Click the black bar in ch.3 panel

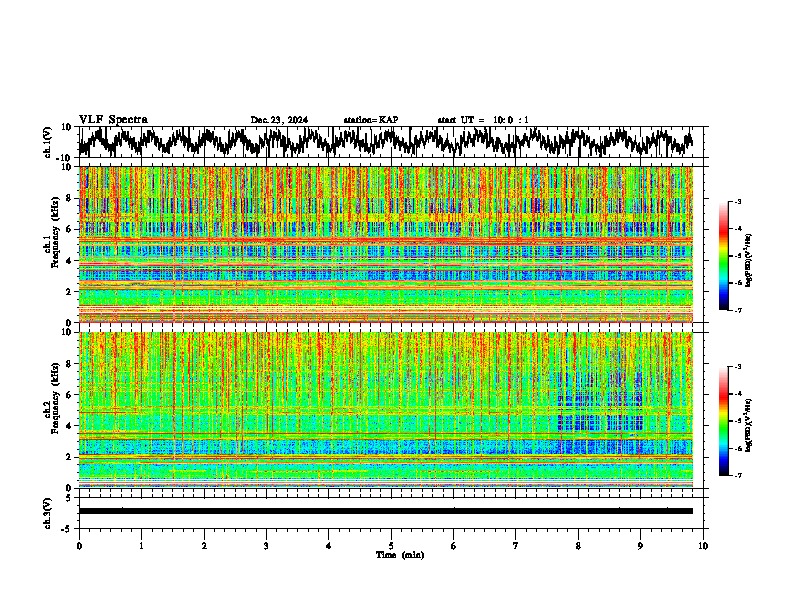[386, 511]
